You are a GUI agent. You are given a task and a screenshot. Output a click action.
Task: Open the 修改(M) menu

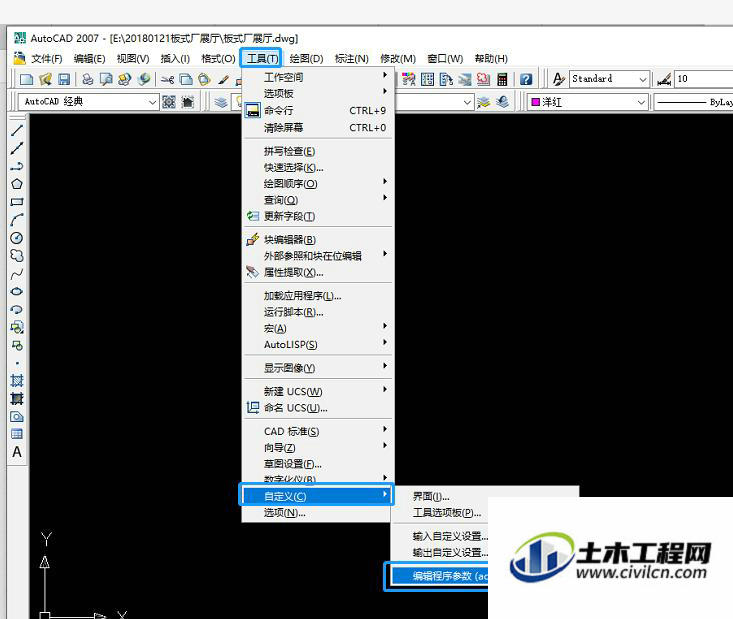398,58
